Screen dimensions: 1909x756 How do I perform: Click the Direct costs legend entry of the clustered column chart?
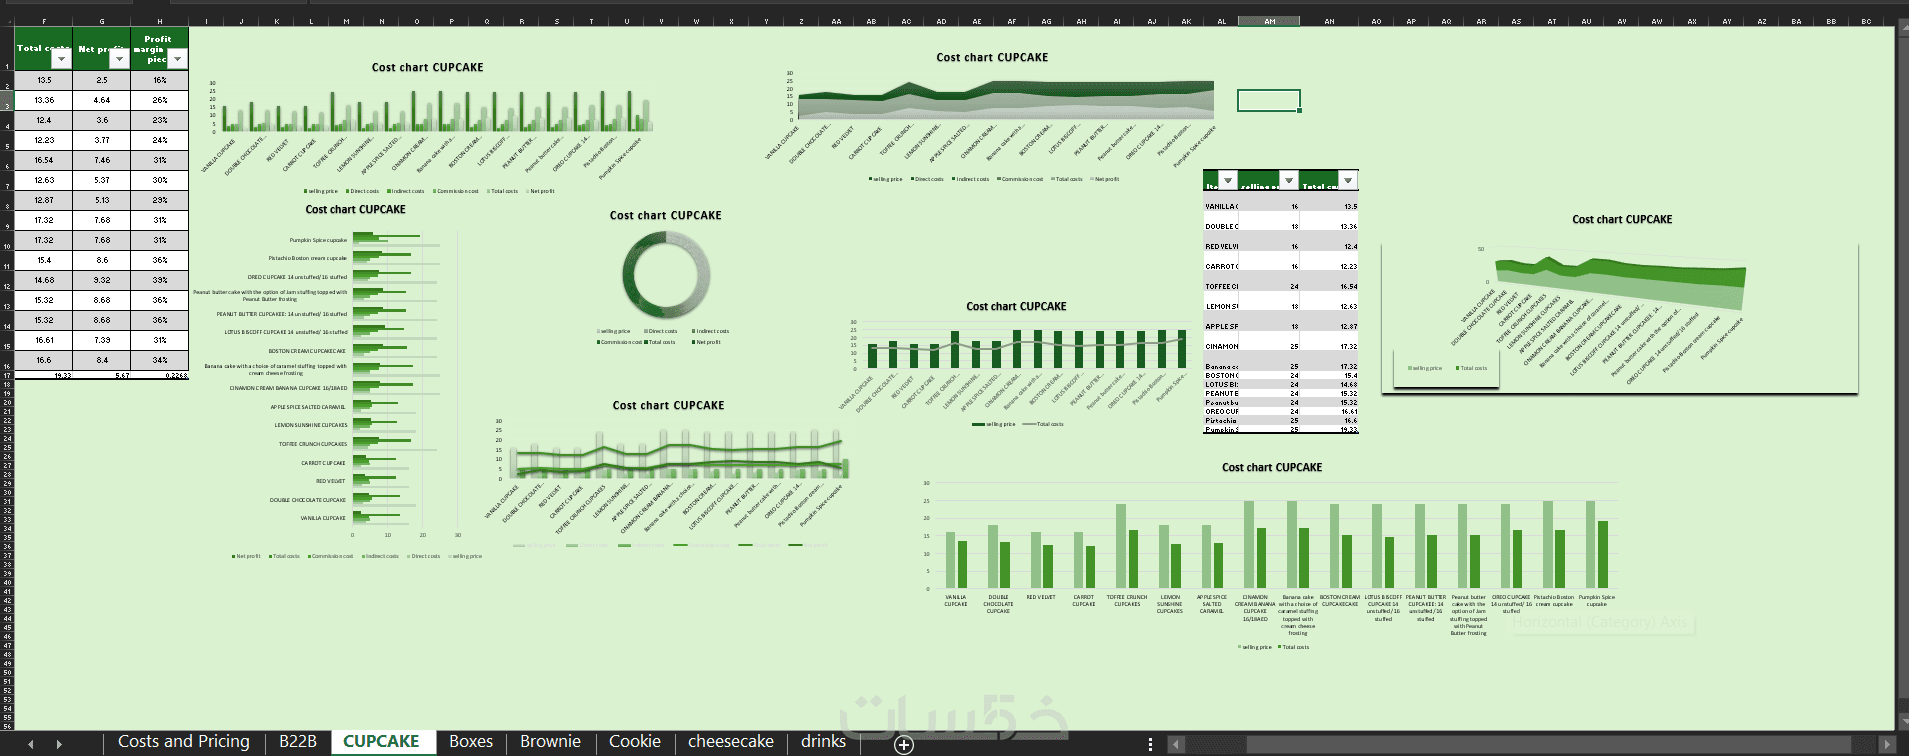point(363,191)
